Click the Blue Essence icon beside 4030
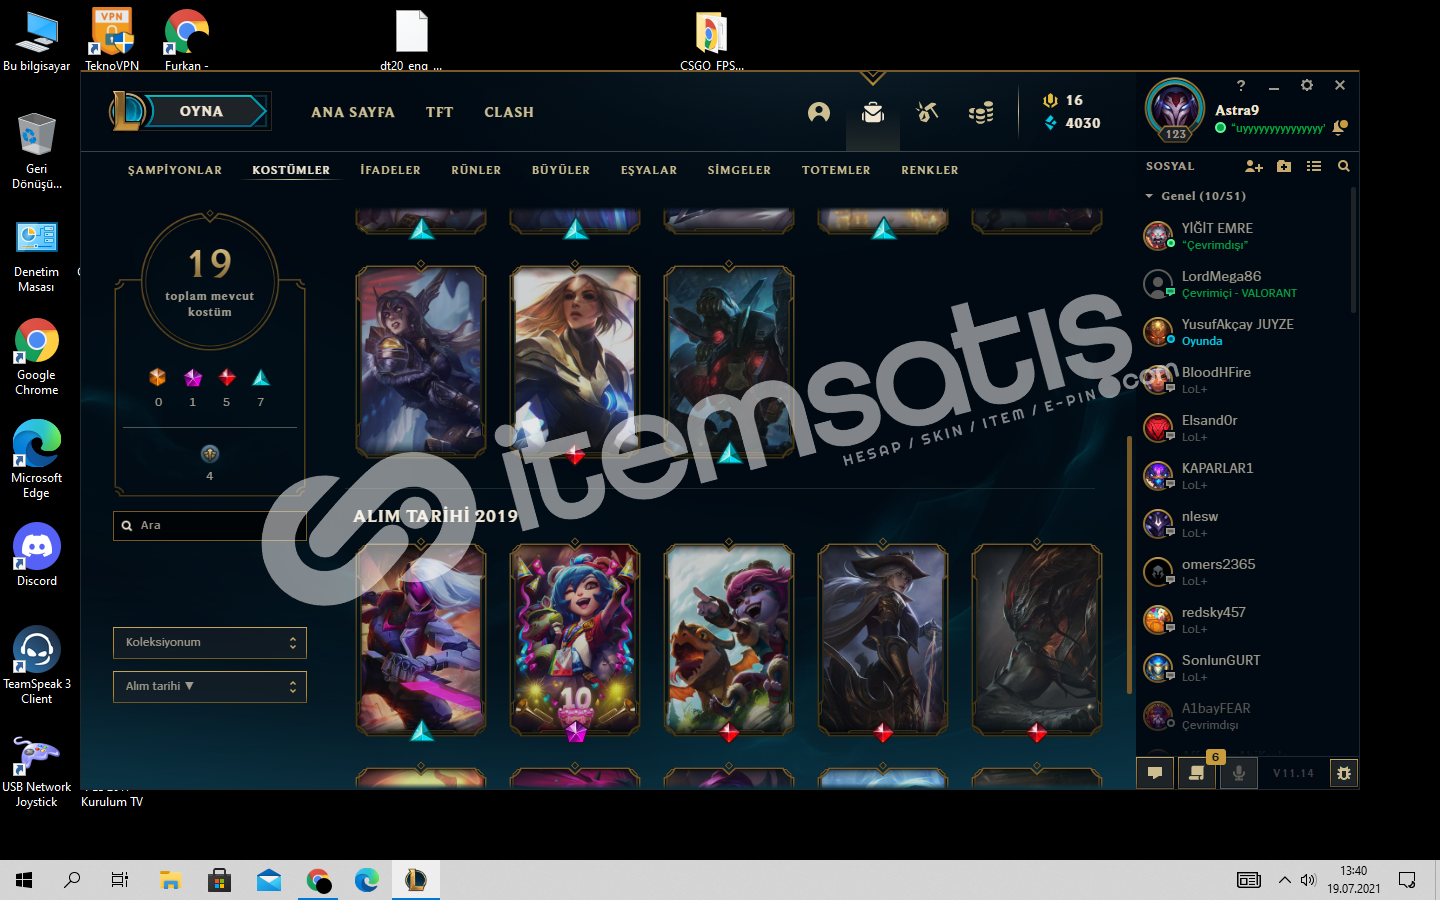Viewport: 1440px width, 900px height. [1050, 123]
